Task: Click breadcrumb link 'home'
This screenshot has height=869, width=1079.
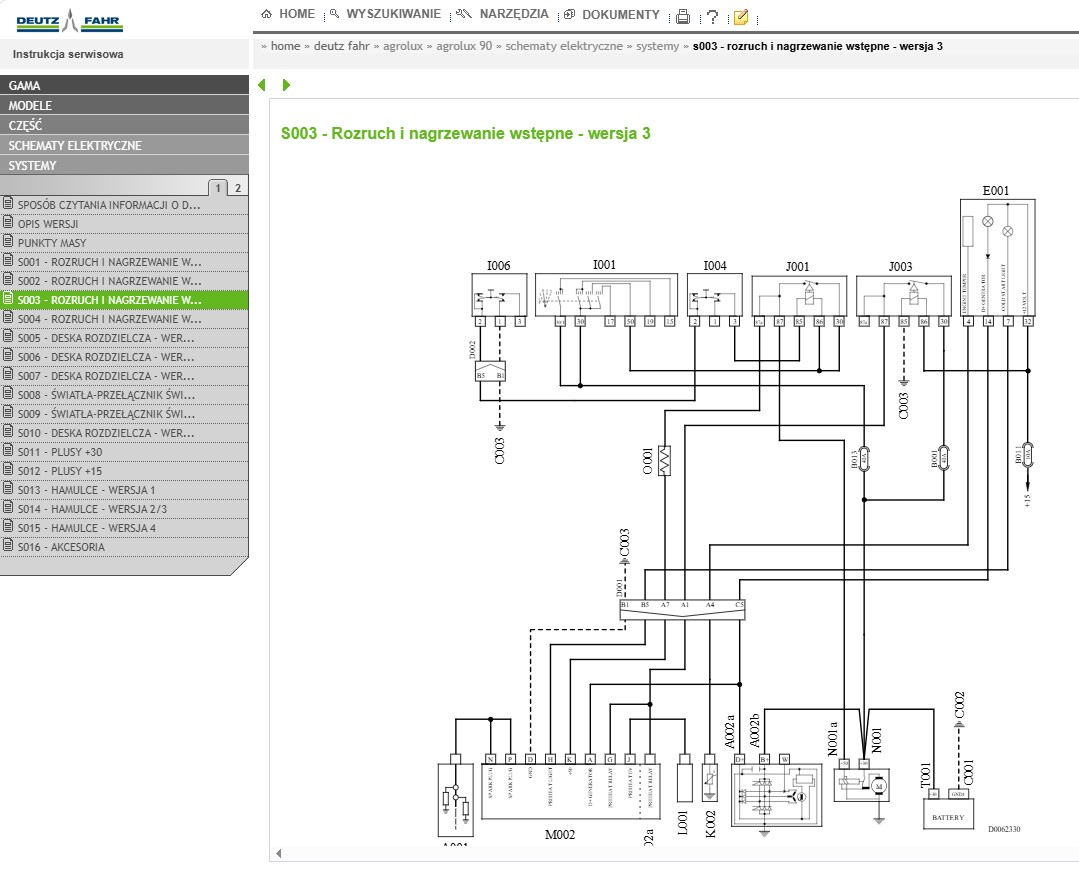Action: click(x=286, y=46)
